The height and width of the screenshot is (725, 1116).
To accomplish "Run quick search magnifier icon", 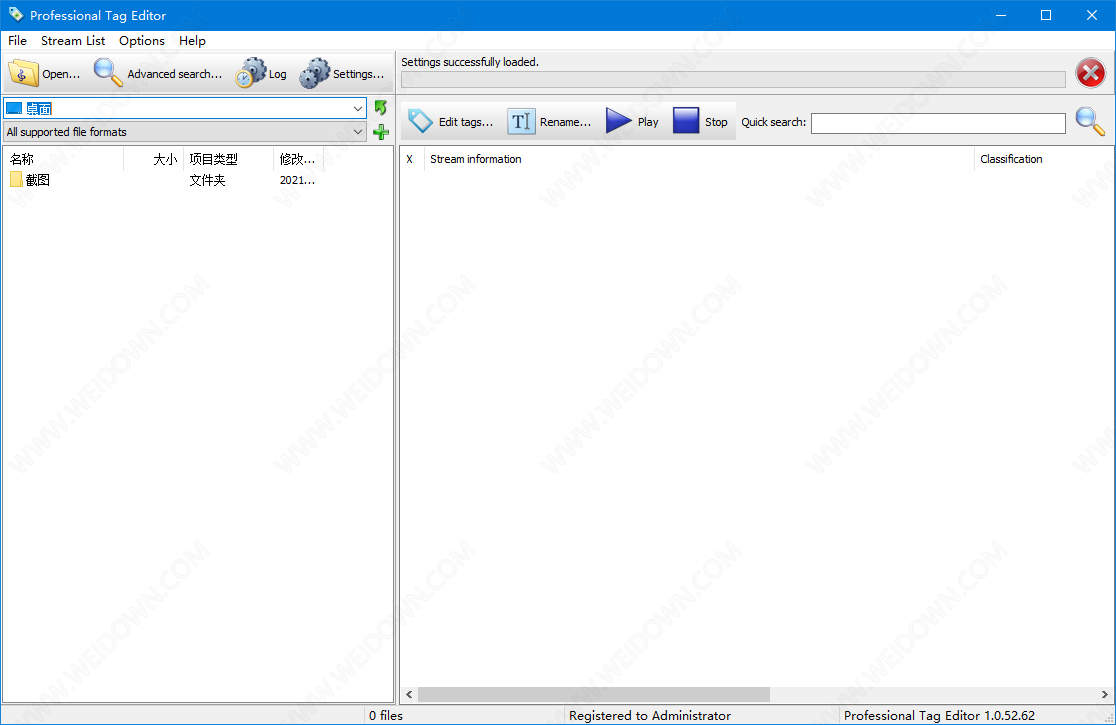I will tap(1090, 122).
